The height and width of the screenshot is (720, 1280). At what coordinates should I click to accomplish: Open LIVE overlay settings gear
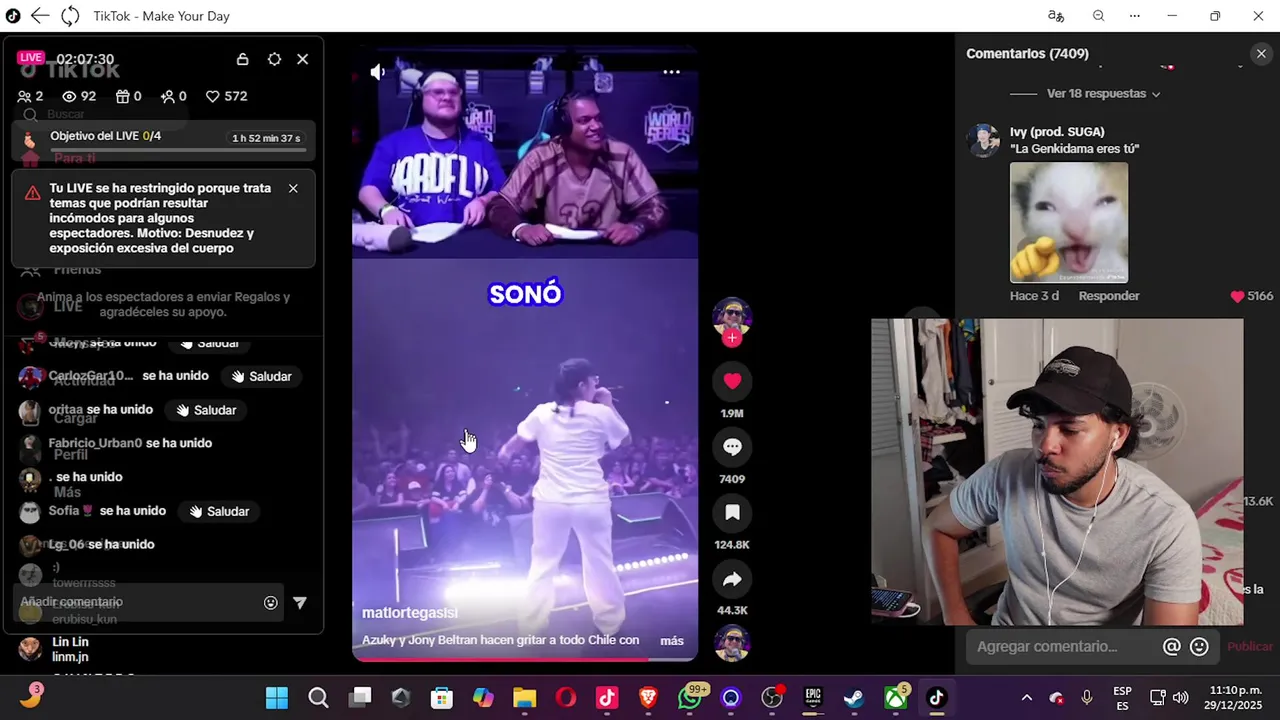274,59
